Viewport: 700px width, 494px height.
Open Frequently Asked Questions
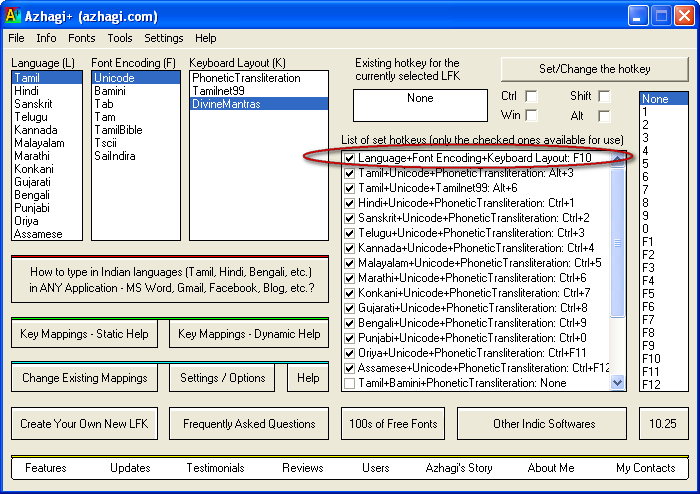point(249,423)
